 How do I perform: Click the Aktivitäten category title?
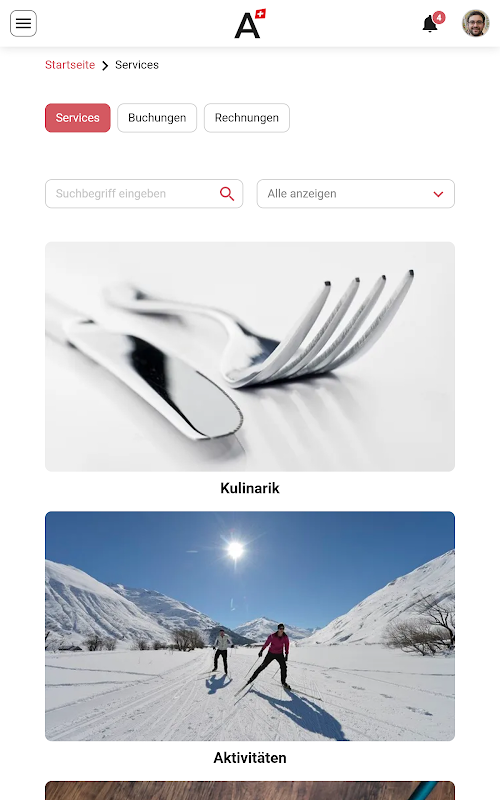click(x=250, y=758)
